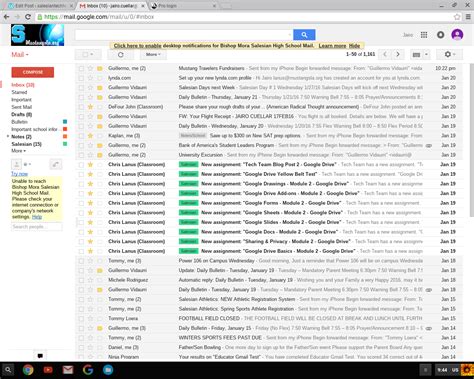Toggle importance marker on Salesian Days email
Viewport: 474px width, 379px height.
click(x=100, y=88)
